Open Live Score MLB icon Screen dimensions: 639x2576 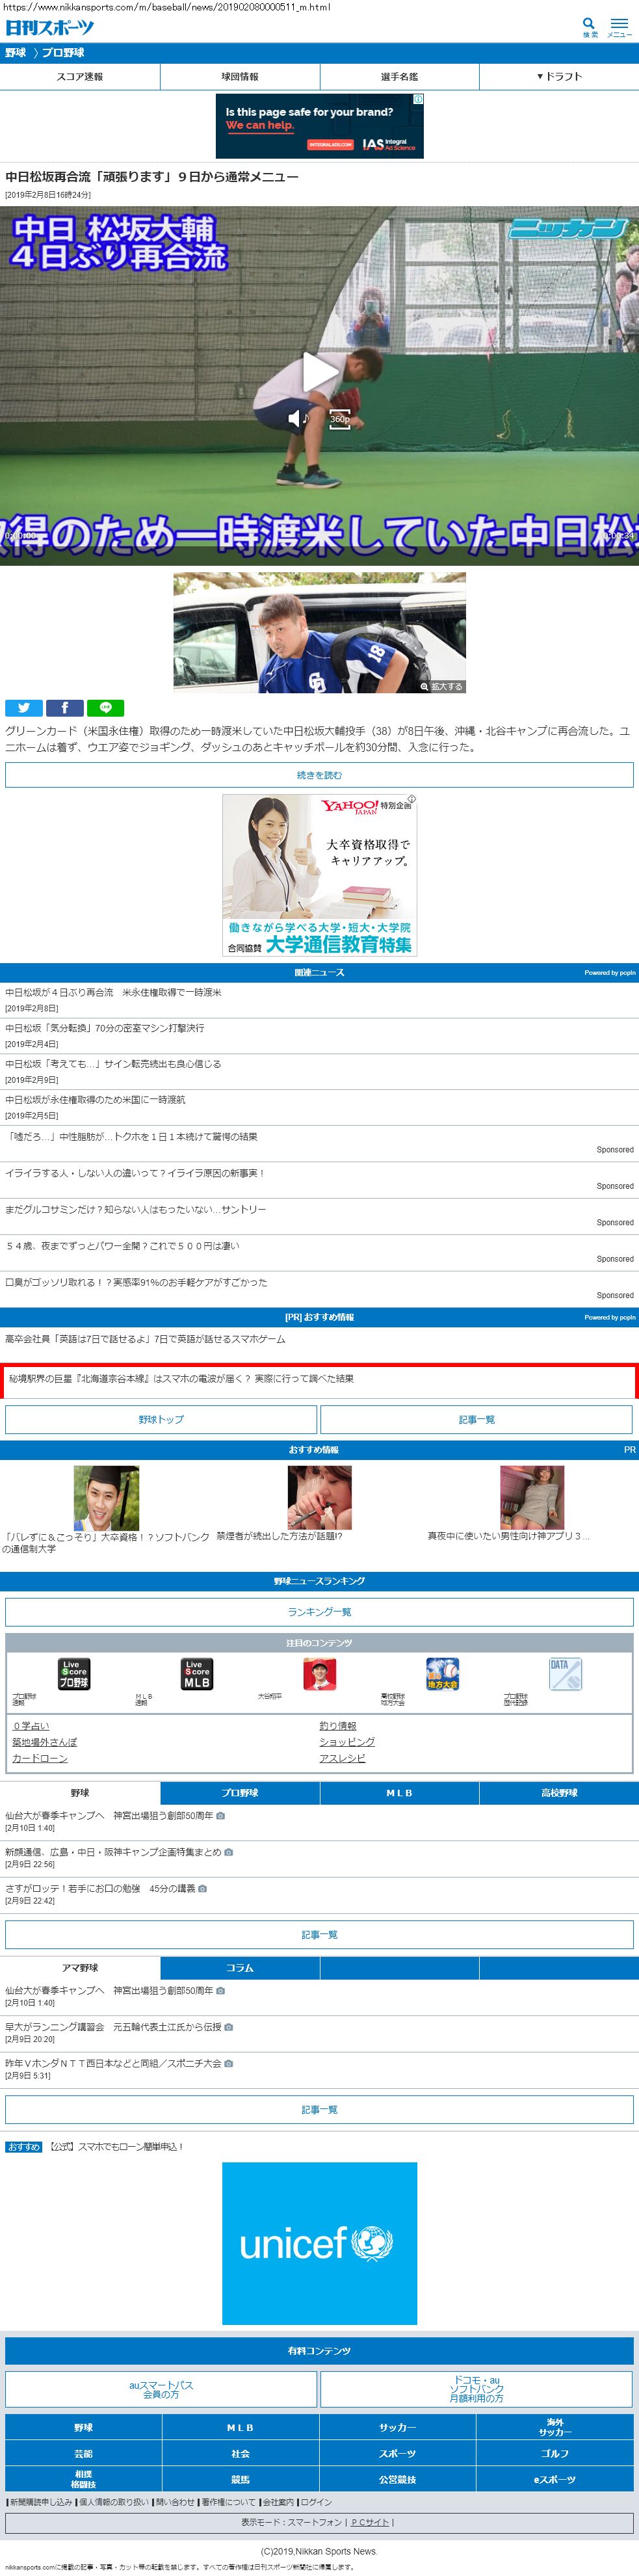(x=197, y=1674)
